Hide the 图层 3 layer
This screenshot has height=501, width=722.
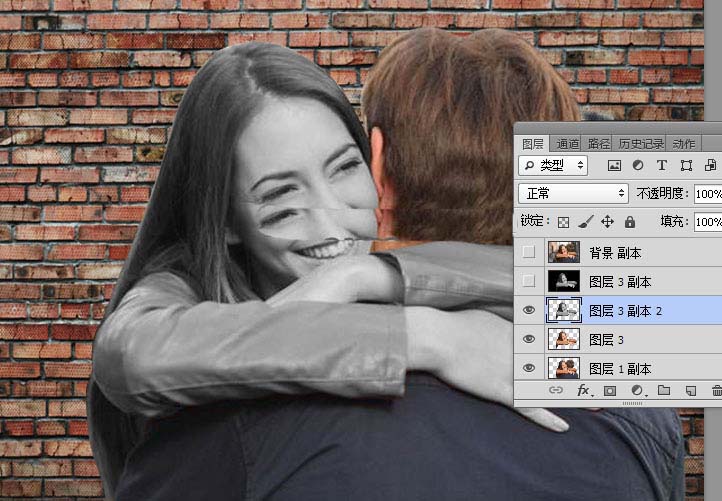(x=529, y=339)
